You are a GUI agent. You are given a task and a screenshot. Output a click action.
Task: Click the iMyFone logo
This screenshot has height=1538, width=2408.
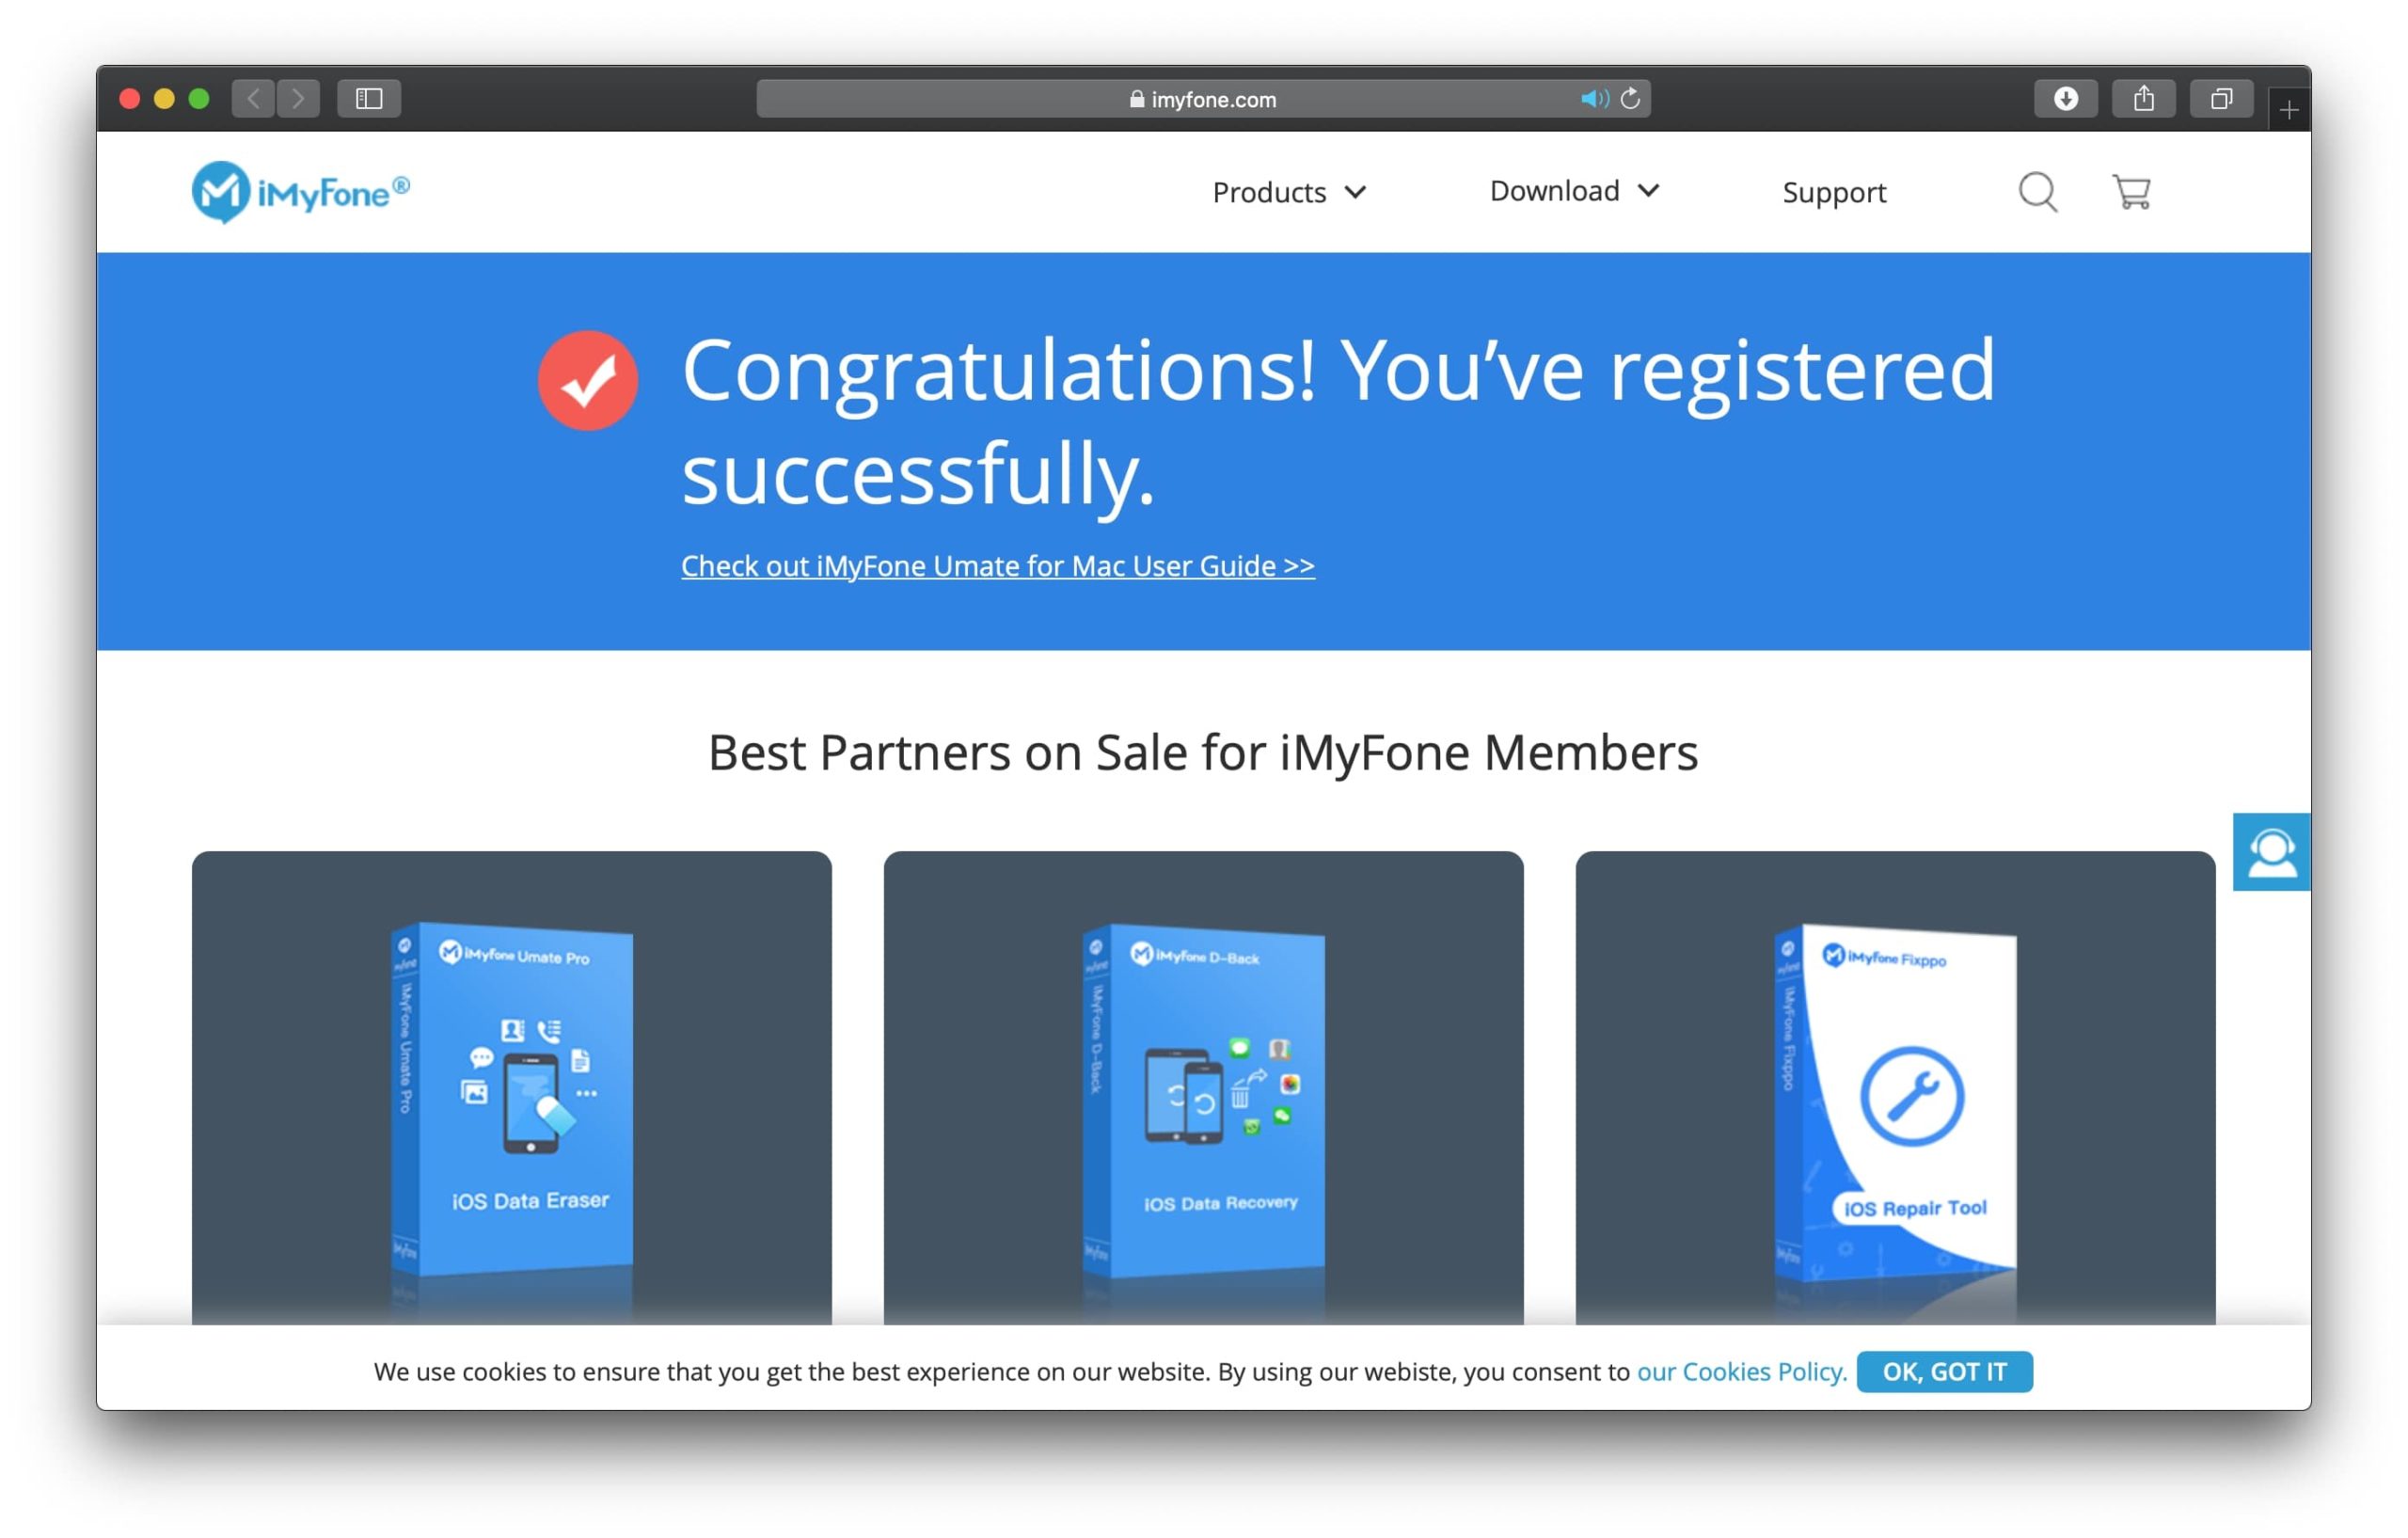click(300, 192)
